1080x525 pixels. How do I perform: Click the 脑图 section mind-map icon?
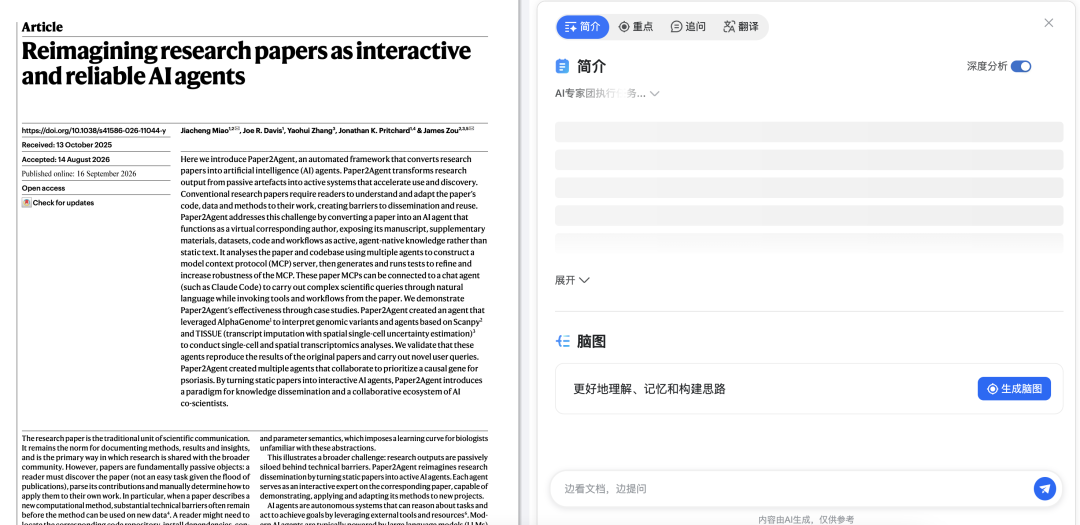(562, 341)
